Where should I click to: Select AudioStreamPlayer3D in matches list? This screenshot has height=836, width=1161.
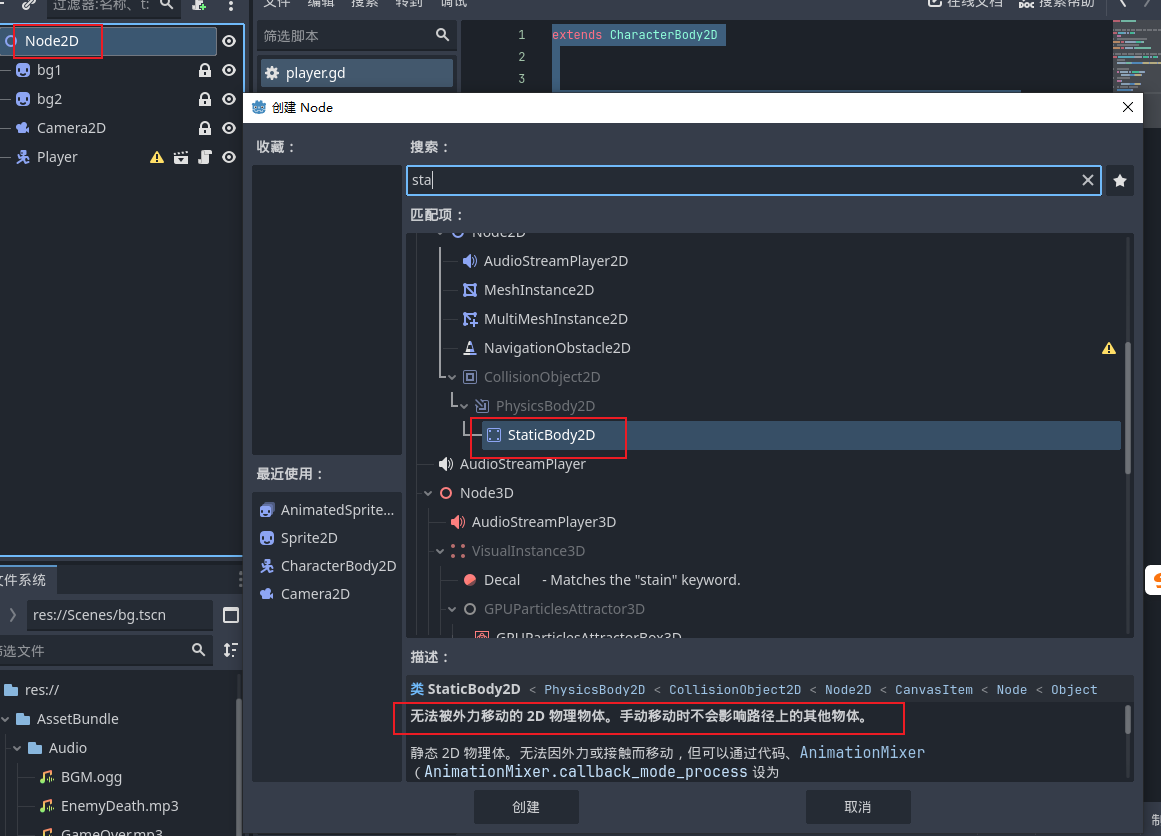point(543,522)
